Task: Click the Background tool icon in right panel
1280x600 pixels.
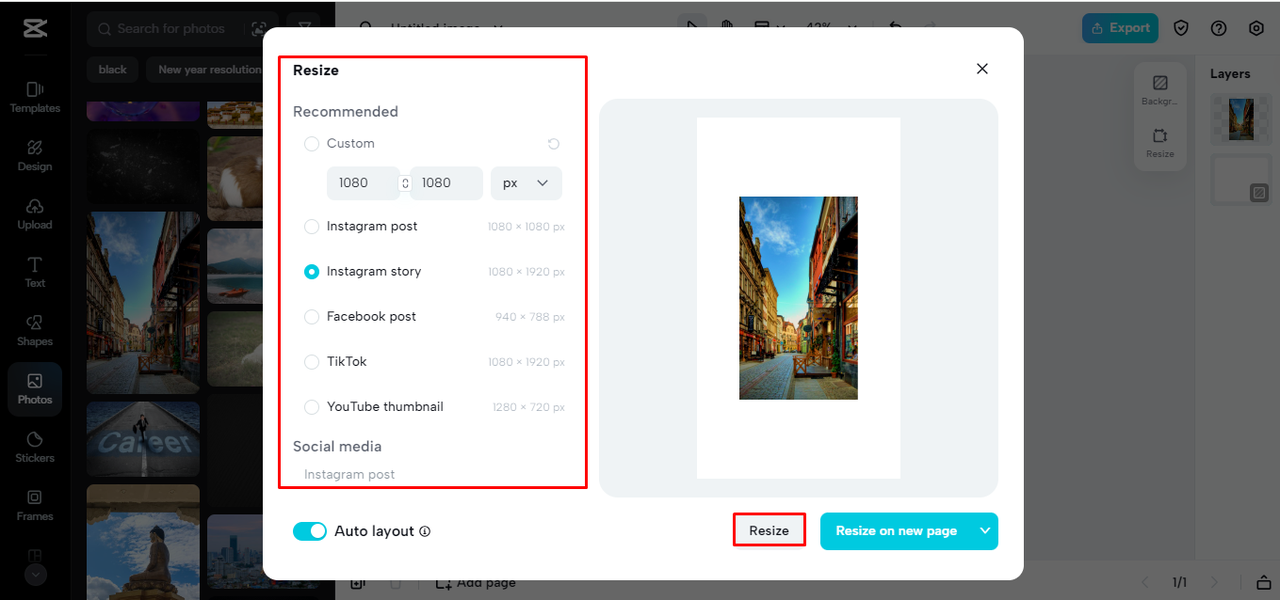Action: 1160,90
